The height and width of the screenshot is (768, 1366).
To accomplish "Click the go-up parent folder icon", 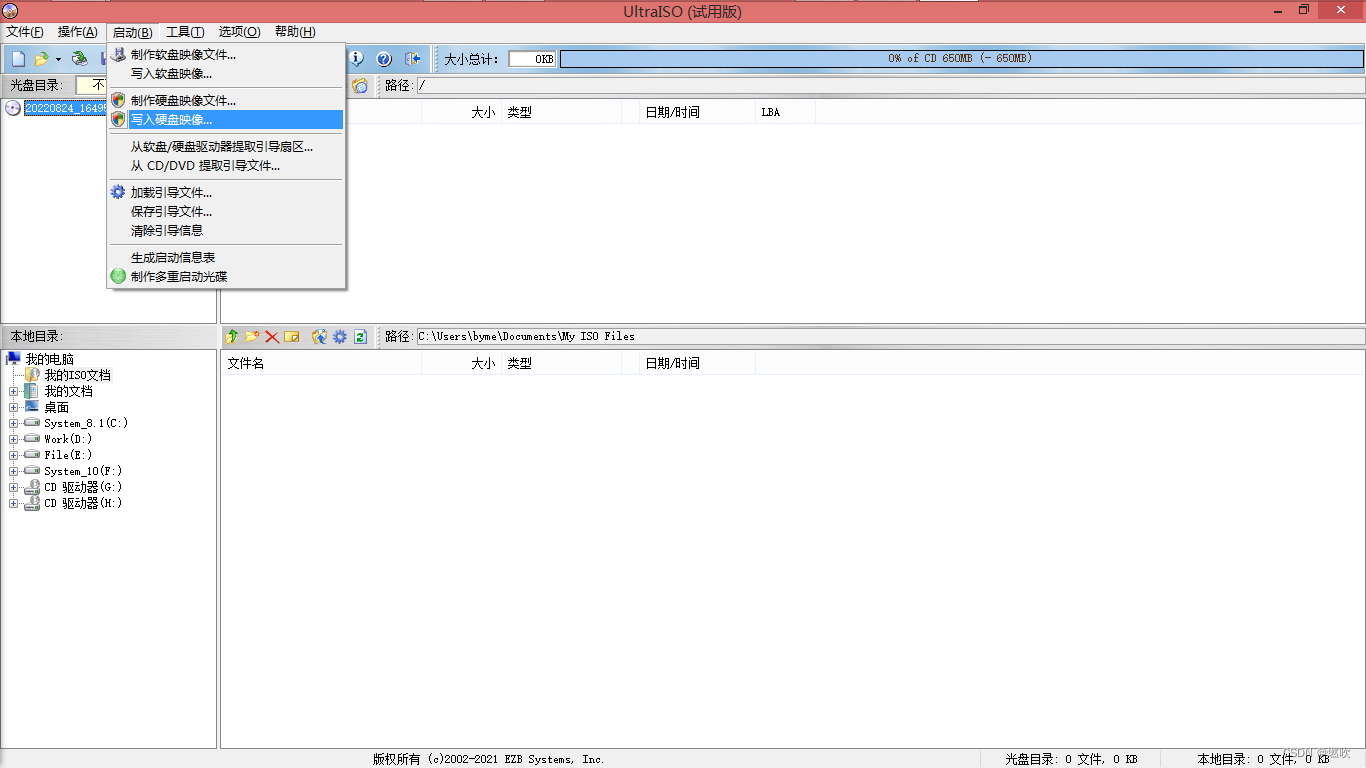I will [x=231, y=337].
